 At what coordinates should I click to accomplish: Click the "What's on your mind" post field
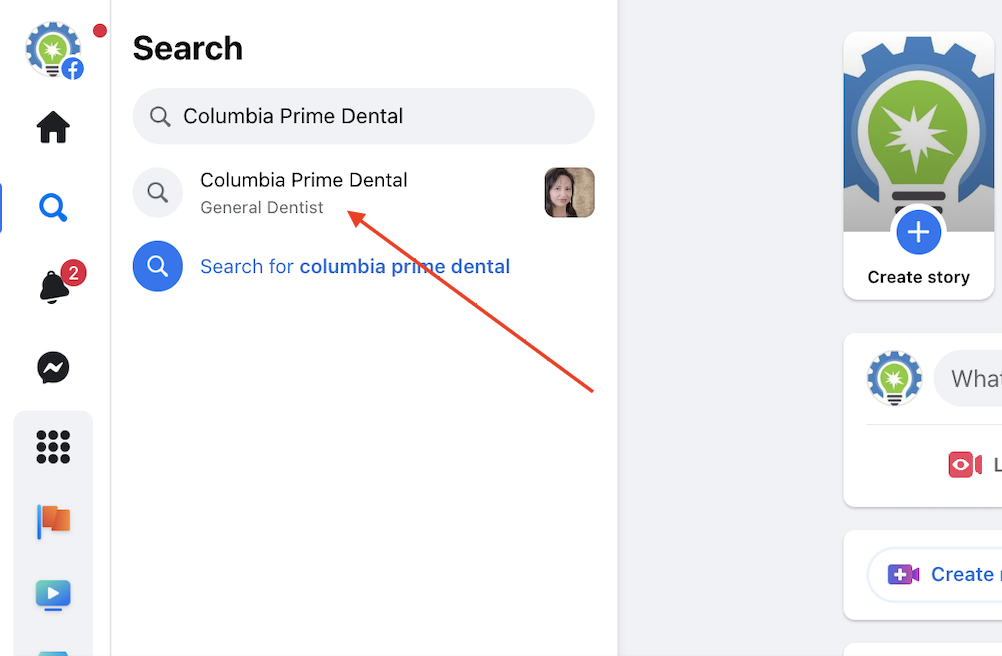tap(972, 379)
